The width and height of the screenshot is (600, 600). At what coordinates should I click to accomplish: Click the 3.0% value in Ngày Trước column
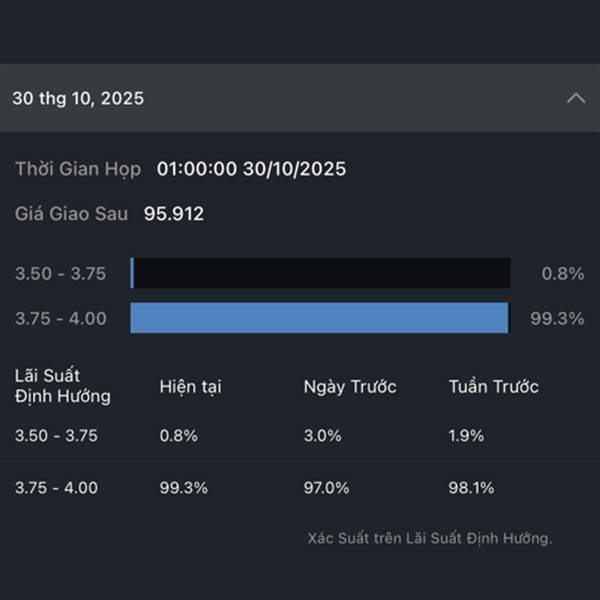point(322,436)
